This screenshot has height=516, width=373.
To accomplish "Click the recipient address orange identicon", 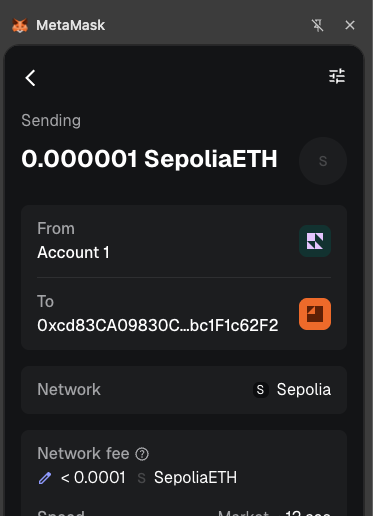I will coord(315,314).
